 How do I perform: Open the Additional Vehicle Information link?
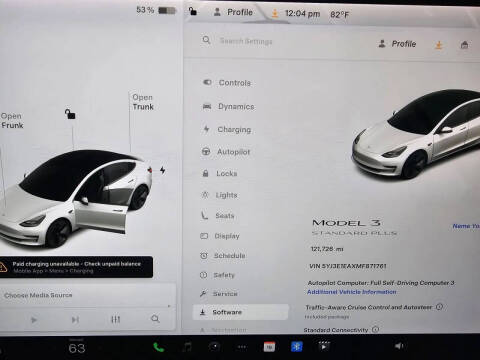[x=352, y=292]
